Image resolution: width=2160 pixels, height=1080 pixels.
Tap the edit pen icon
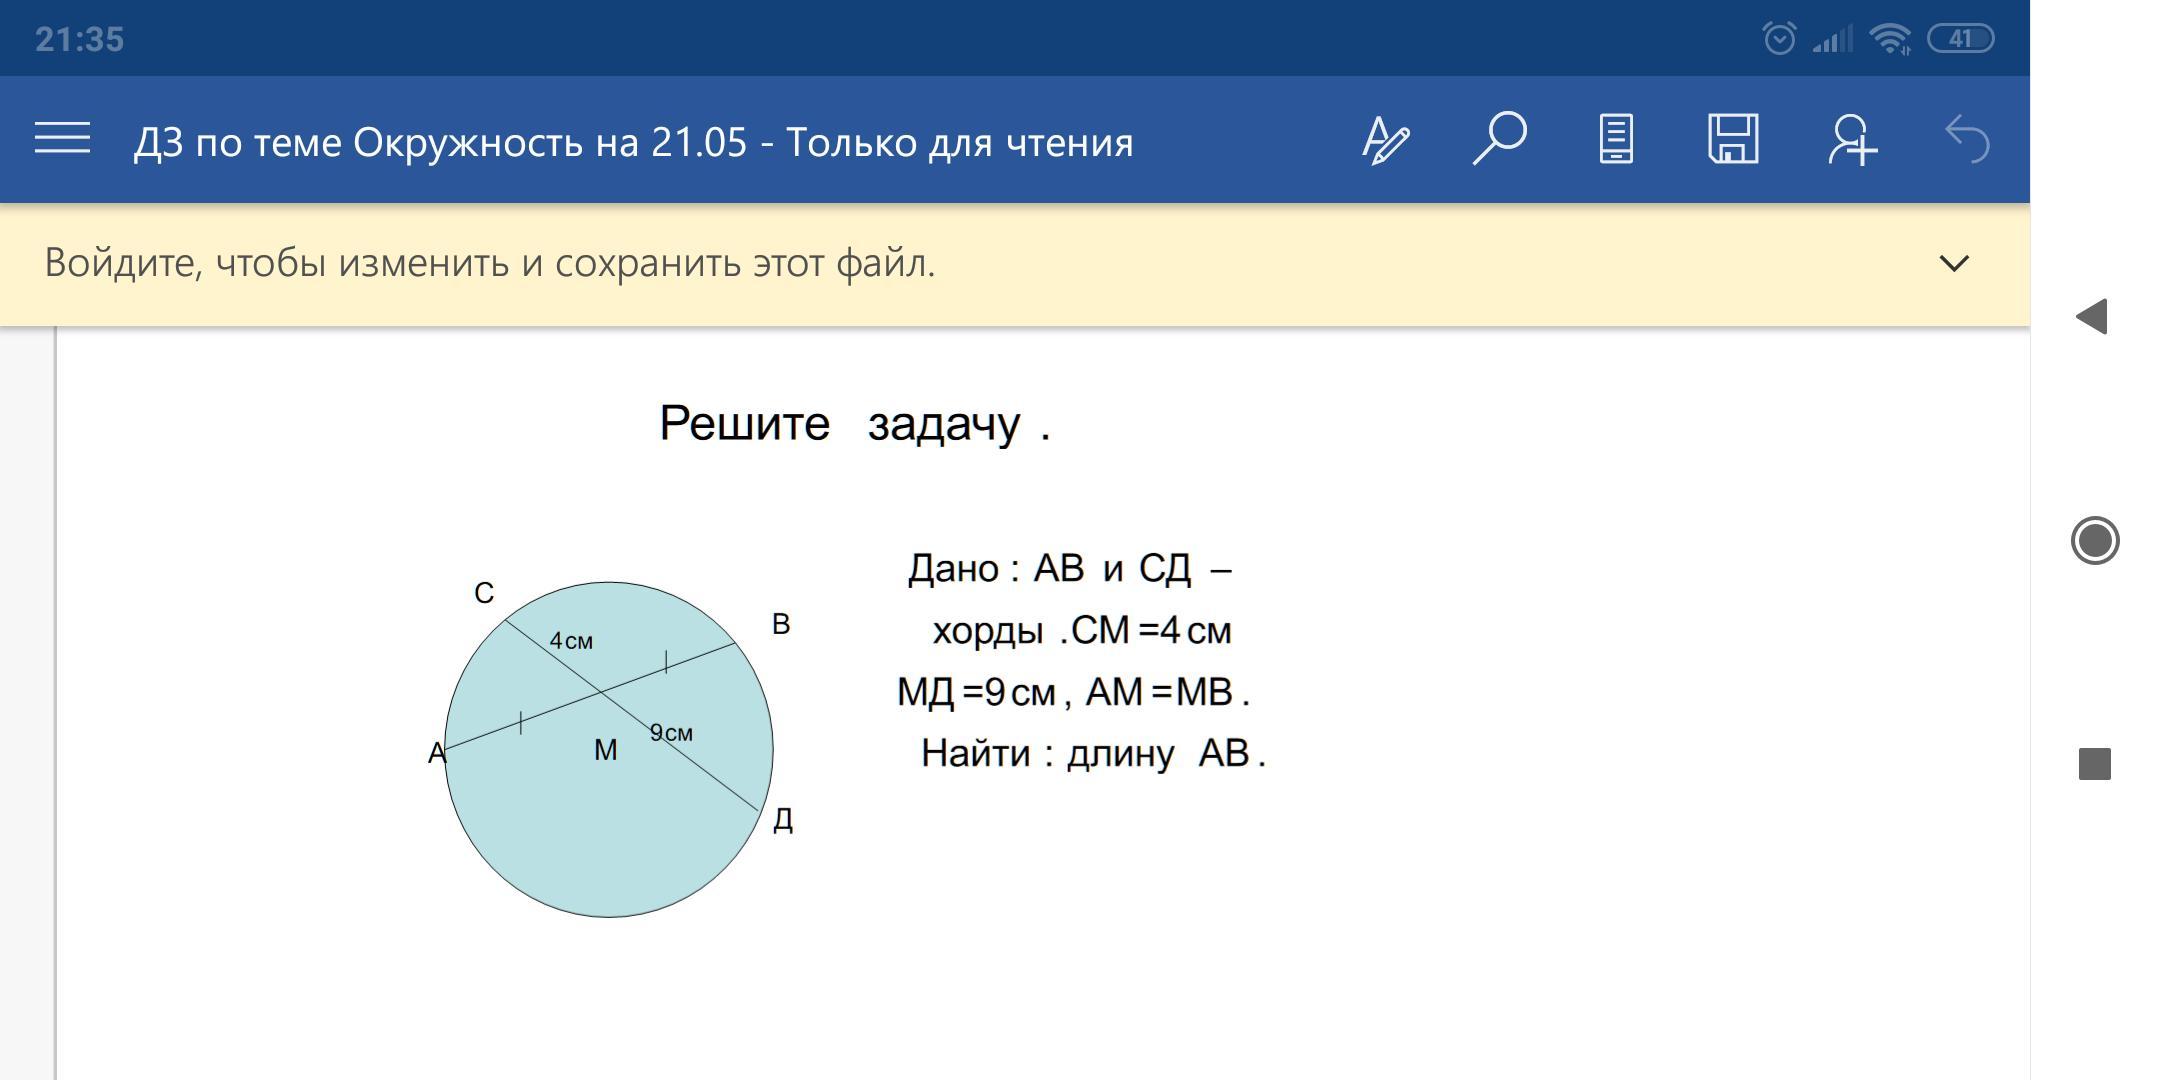pyautogui.click(x=1385, y=140)
